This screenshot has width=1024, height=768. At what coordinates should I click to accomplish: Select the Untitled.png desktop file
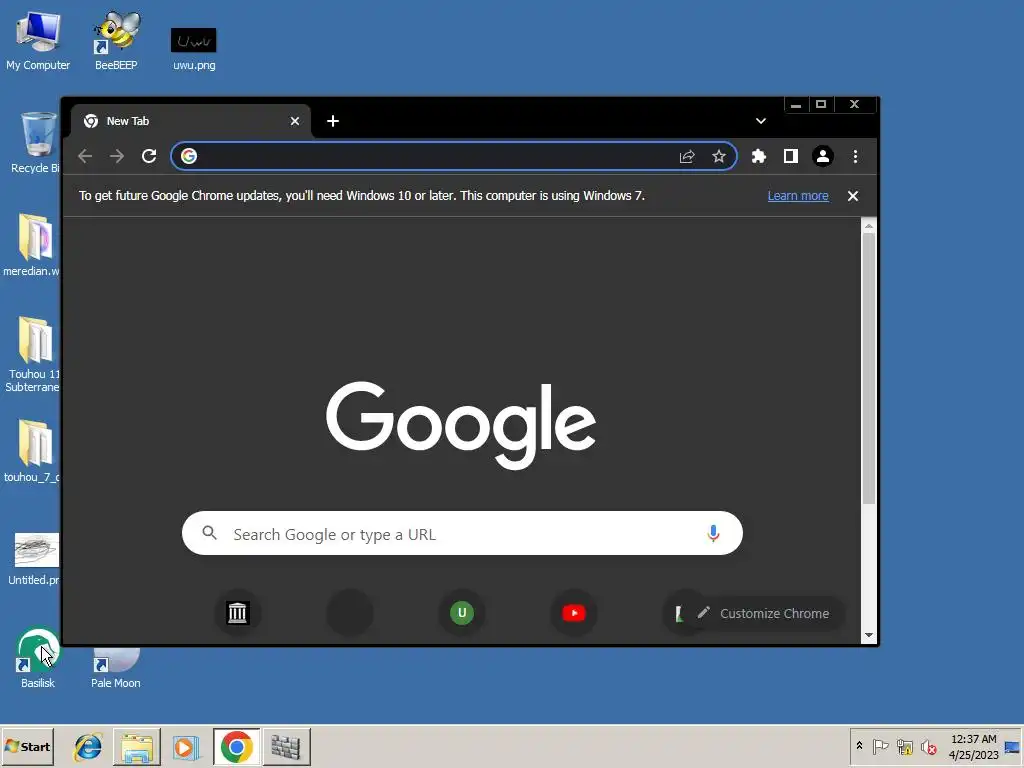(34, 559)
